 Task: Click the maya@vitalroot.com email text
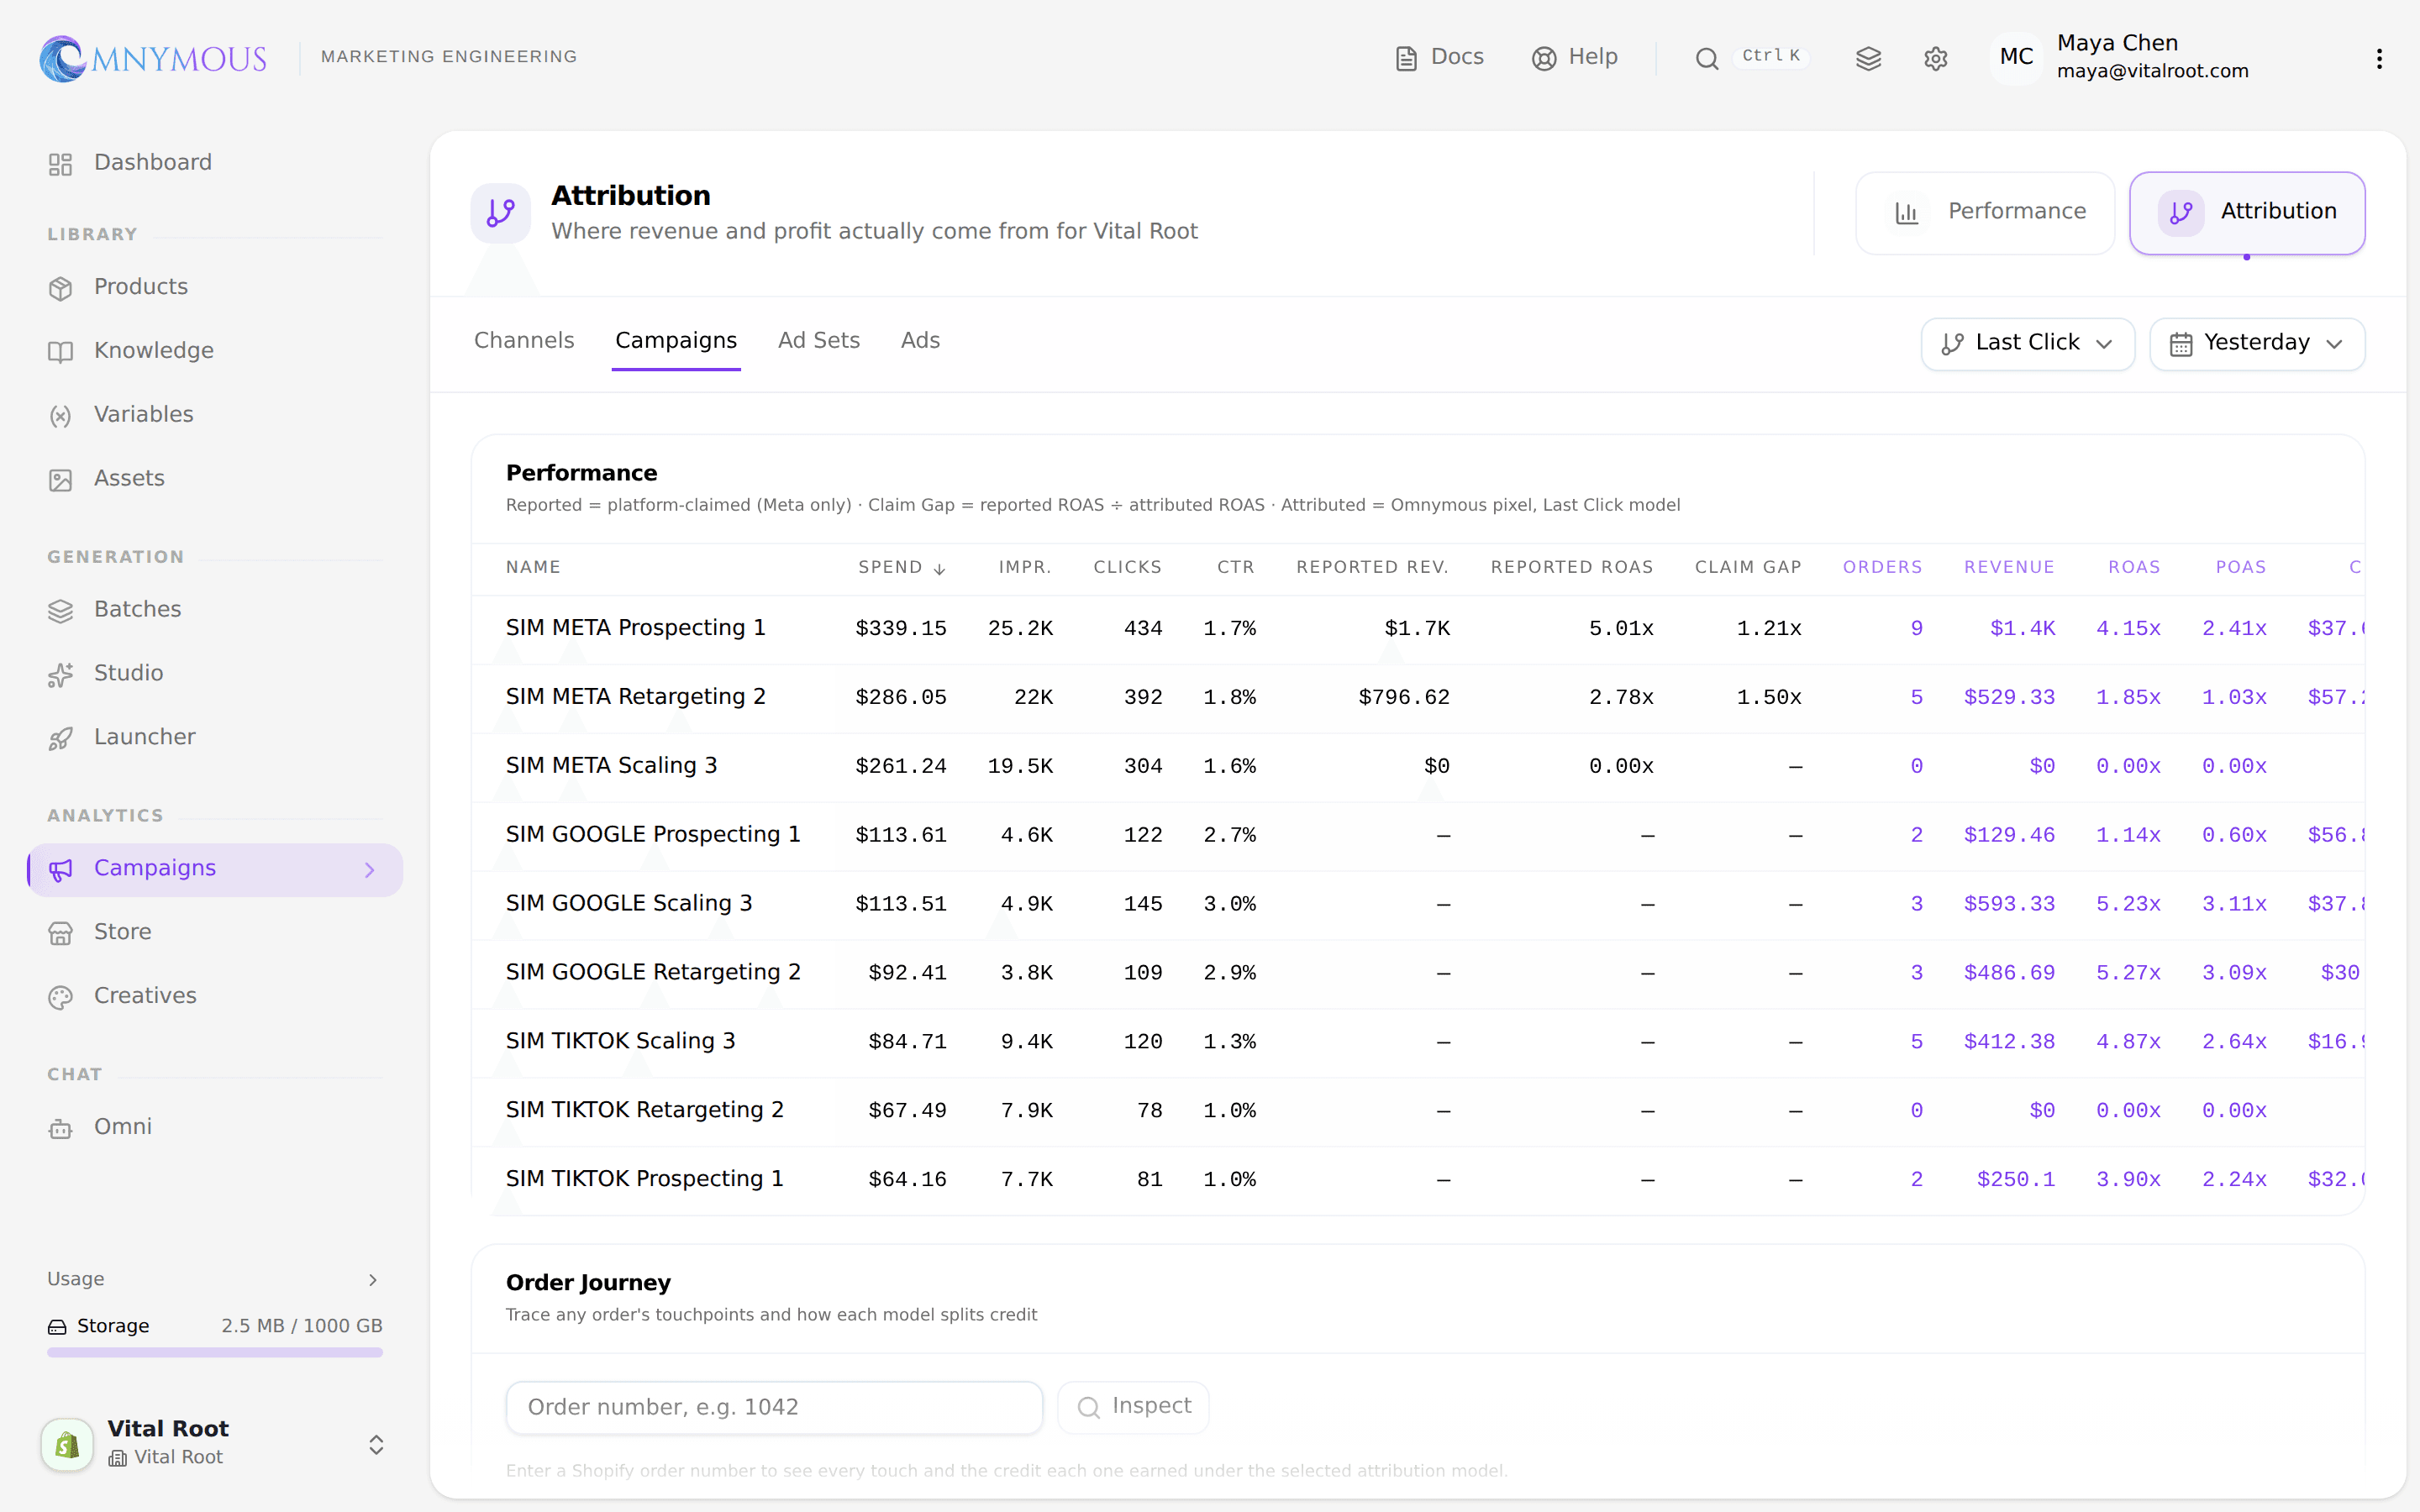2152,72
